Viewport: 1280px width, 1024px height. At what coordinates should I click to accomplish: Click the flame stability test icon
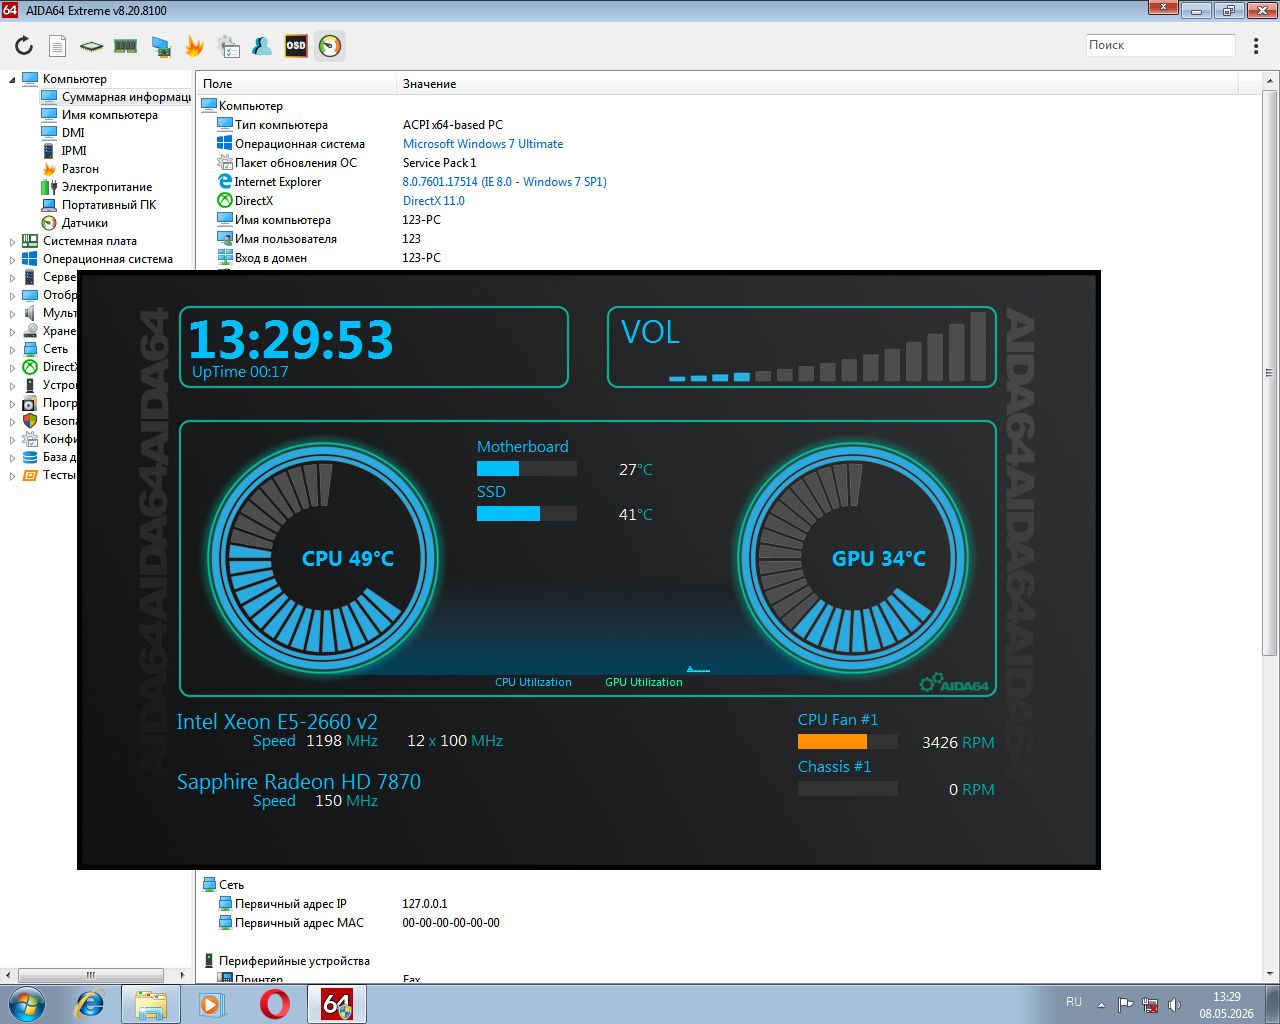point(194,46)
